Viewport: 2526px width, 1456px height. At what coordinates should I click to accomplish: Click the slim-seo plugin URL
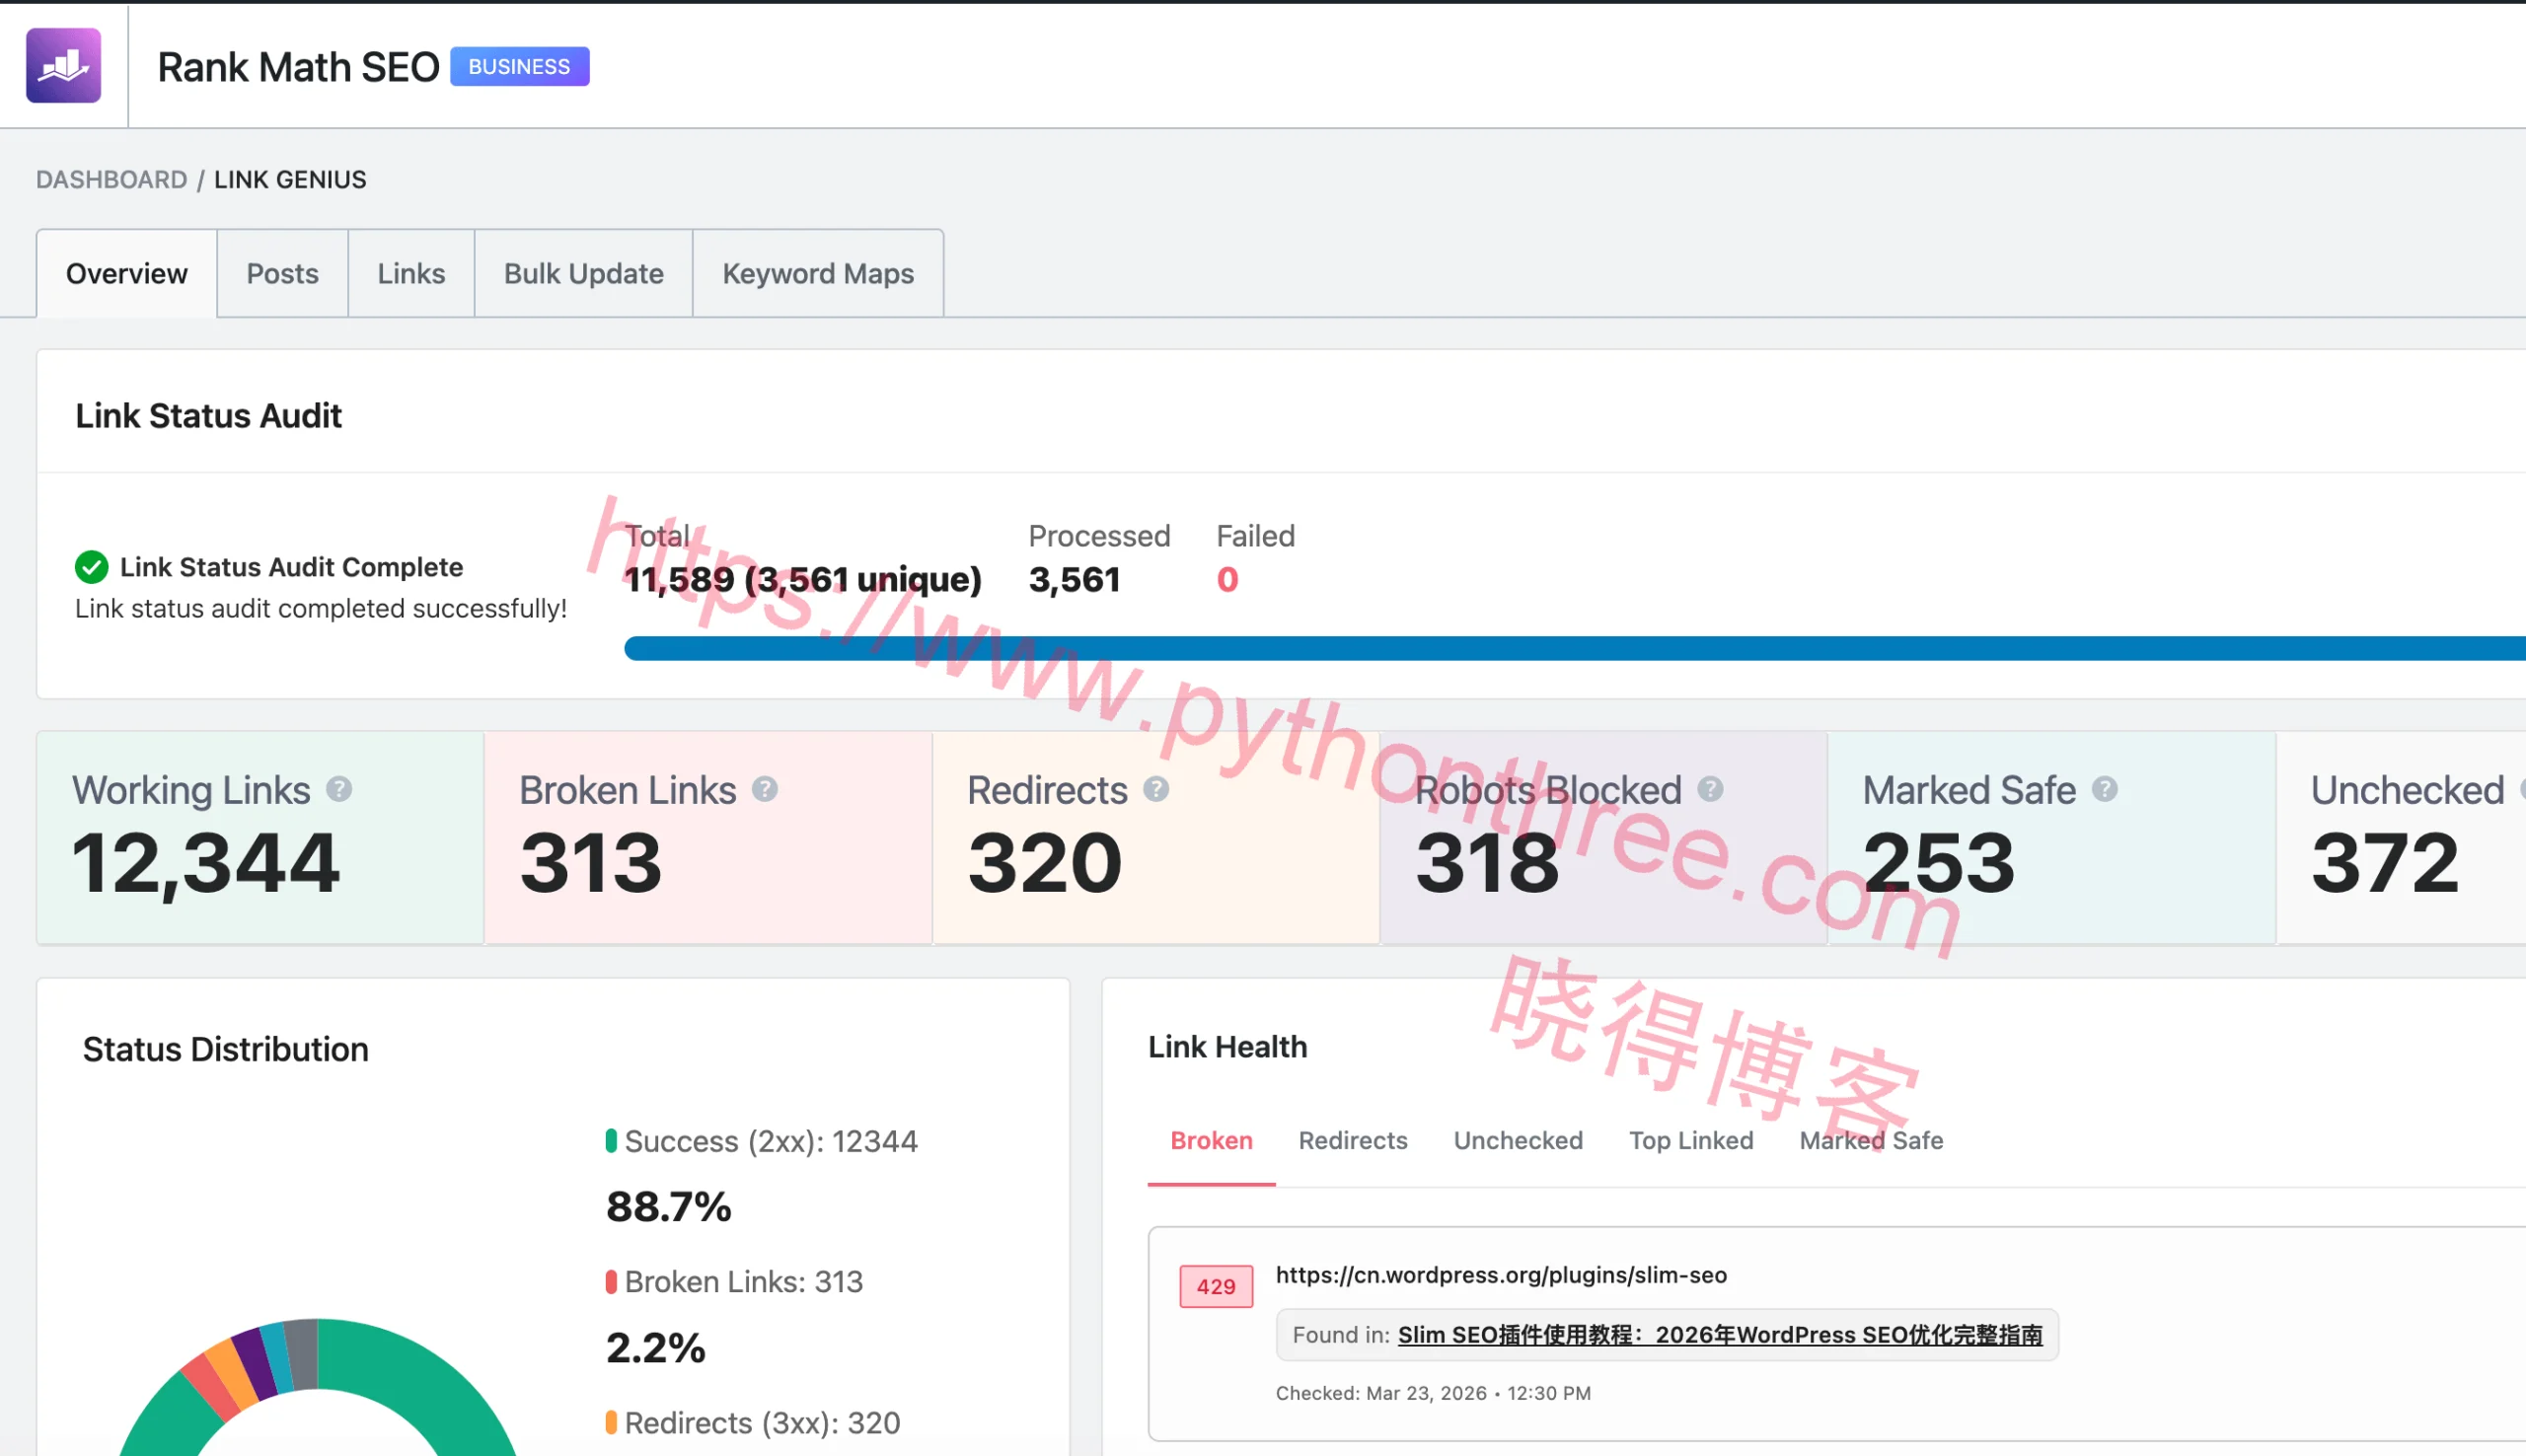click(x=1501, y=1275)
